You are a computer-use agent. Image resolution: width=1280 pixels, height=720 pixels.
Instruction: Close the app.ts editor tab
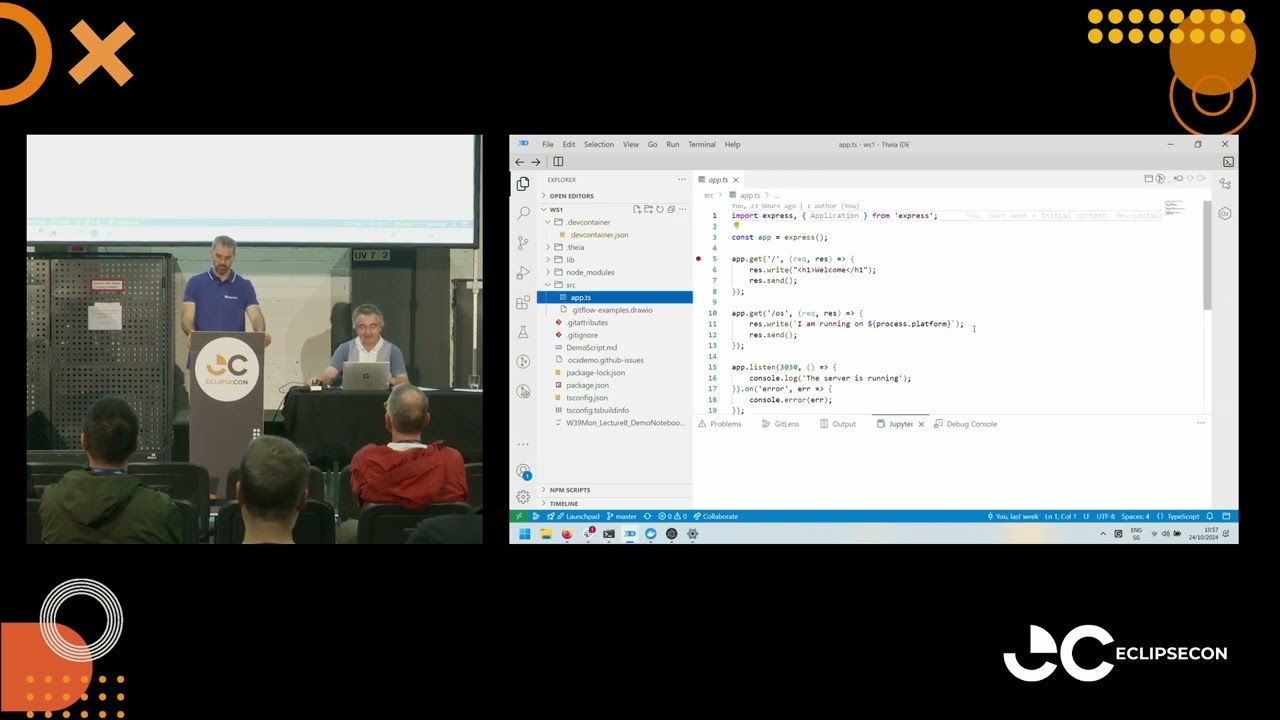735,180
